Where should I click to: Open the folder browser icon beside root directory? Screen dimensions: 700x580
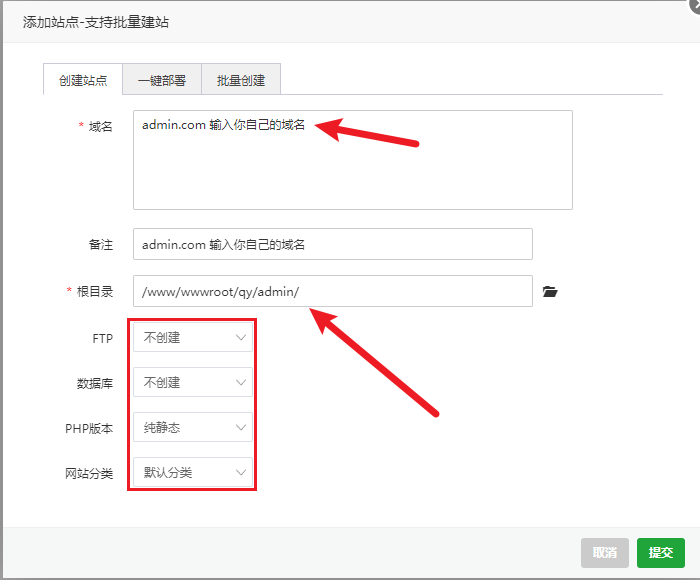click(549, 292)
